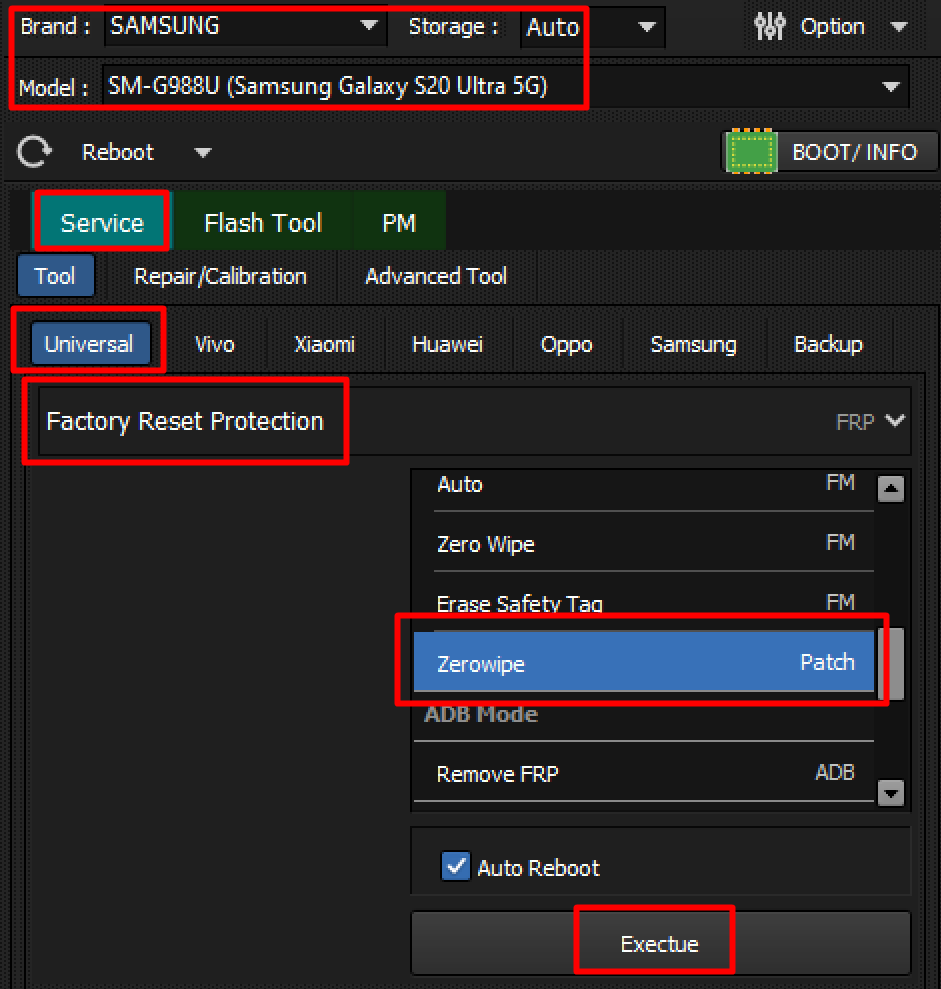The image size is (941, 989).
Task: Select the Oppo brand tab
Action: pos(566,344)
